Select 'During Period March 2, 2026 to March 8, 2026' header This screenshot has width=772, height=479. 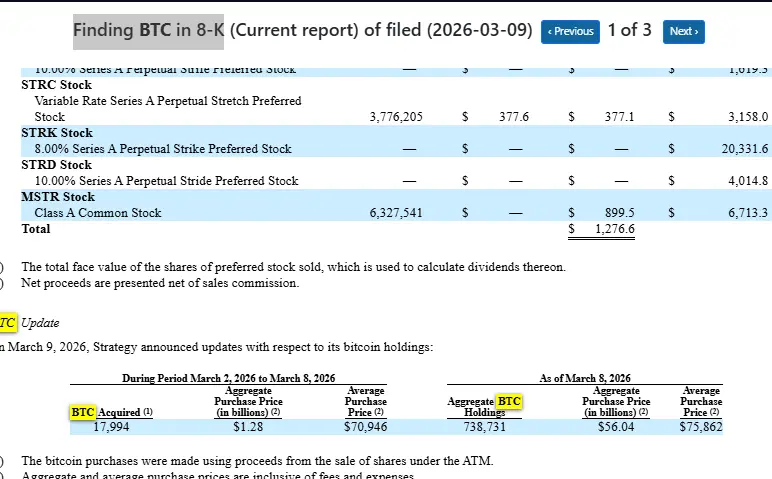[x=228, y=378]
